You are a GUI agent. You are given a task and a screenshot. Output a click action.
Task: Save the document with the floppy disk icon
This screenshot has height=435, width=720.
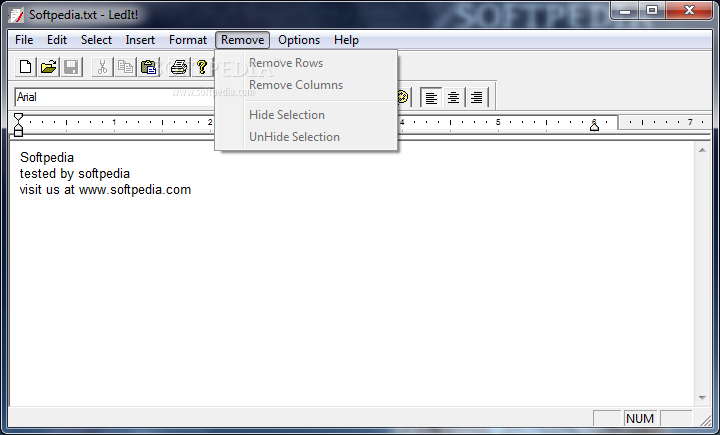tap(71, 67)
